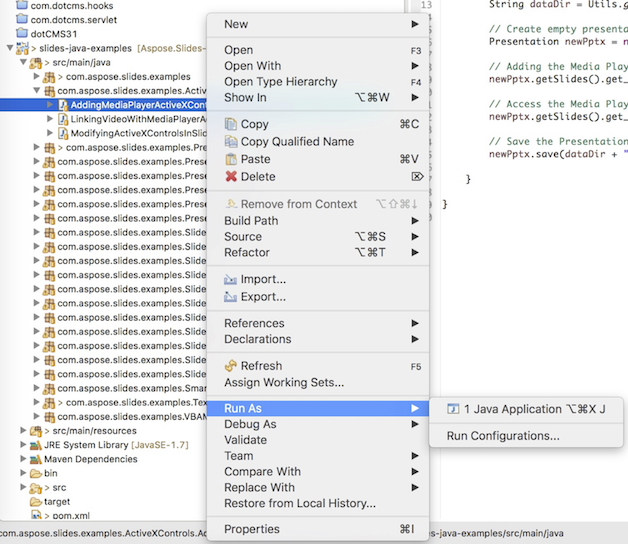Collapse the slides-java-examples project node
628x544 pixels.
pyautogui.click(x=10, y=48)
